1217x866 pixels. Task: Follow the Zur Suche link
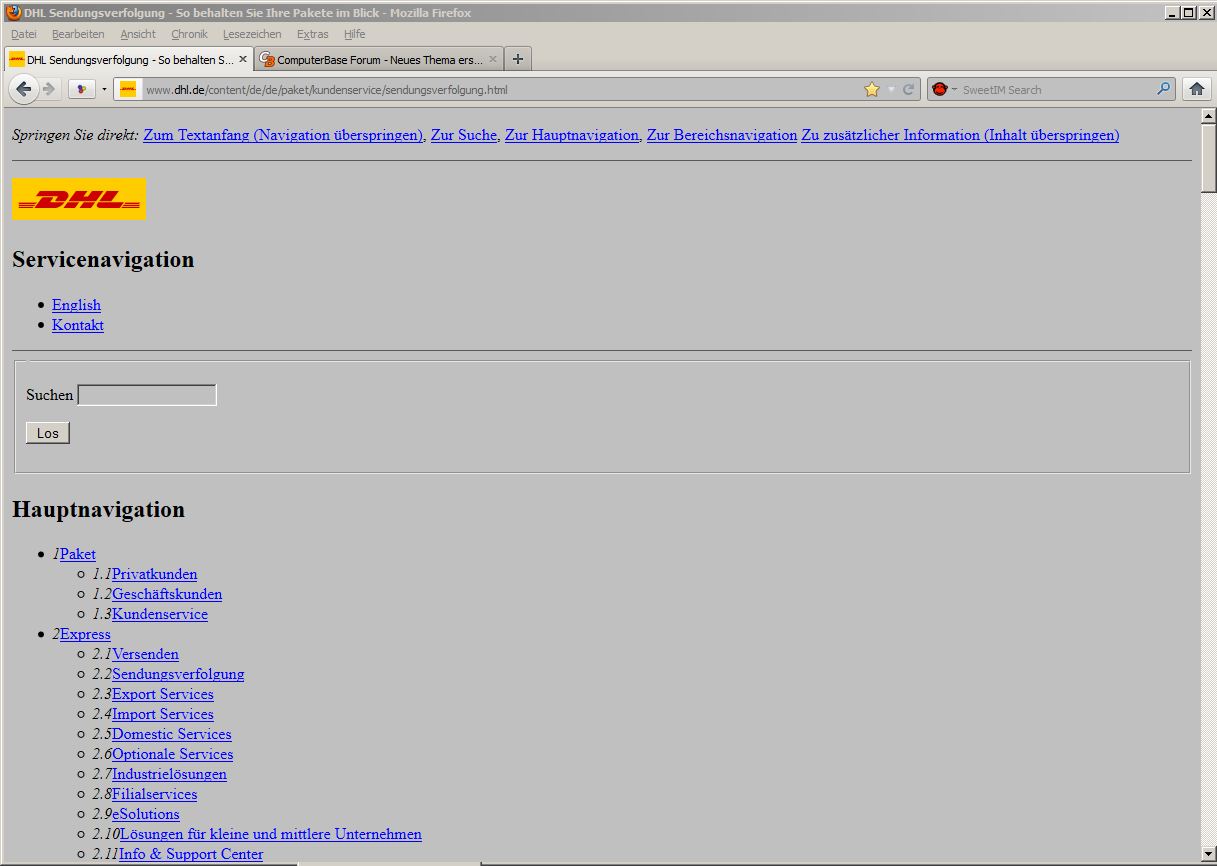point(464,135)
